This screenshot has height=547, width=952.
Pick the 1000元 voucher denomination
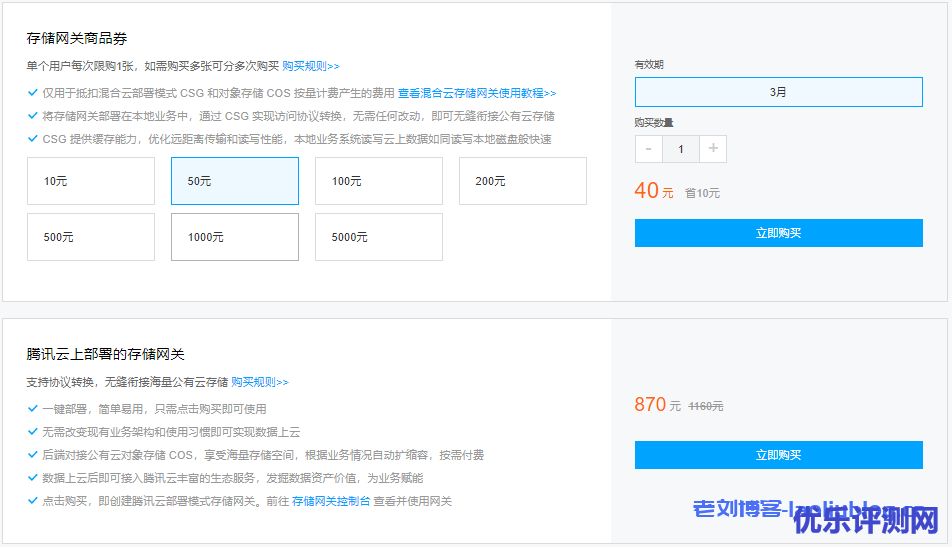[234, 237]
